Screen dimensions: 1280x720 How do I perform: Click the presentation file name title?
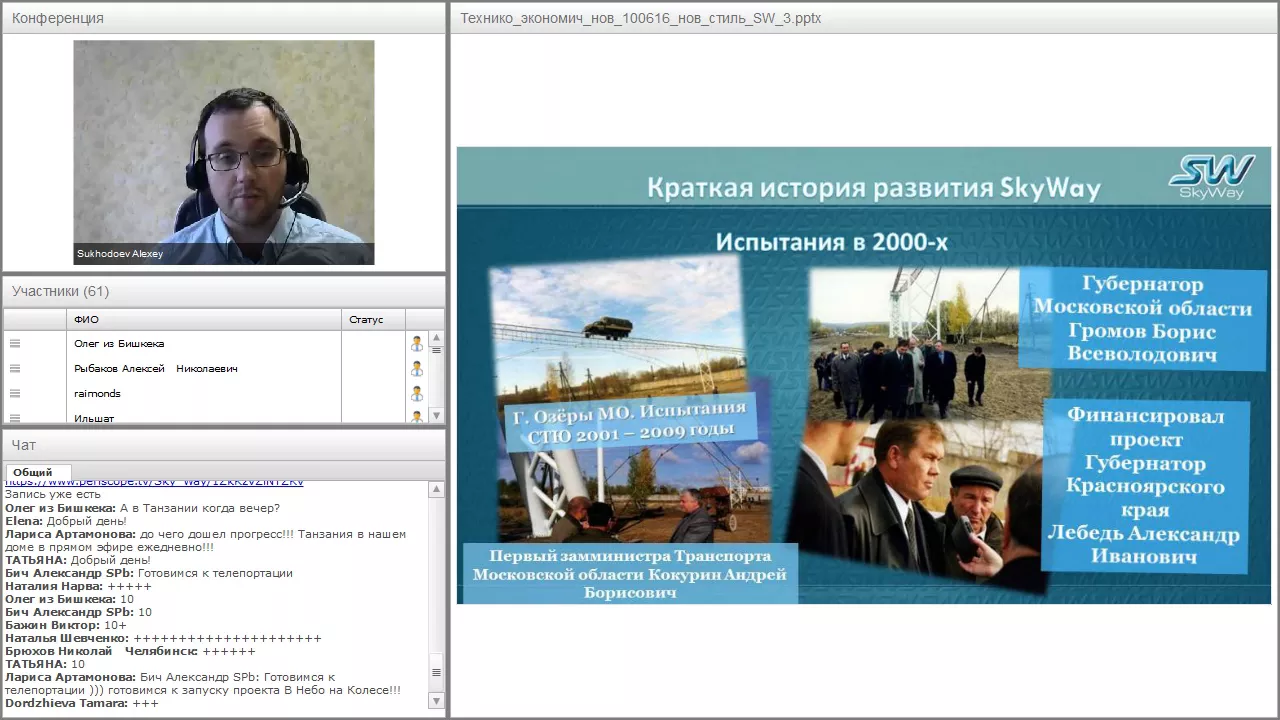click(641, 18)
